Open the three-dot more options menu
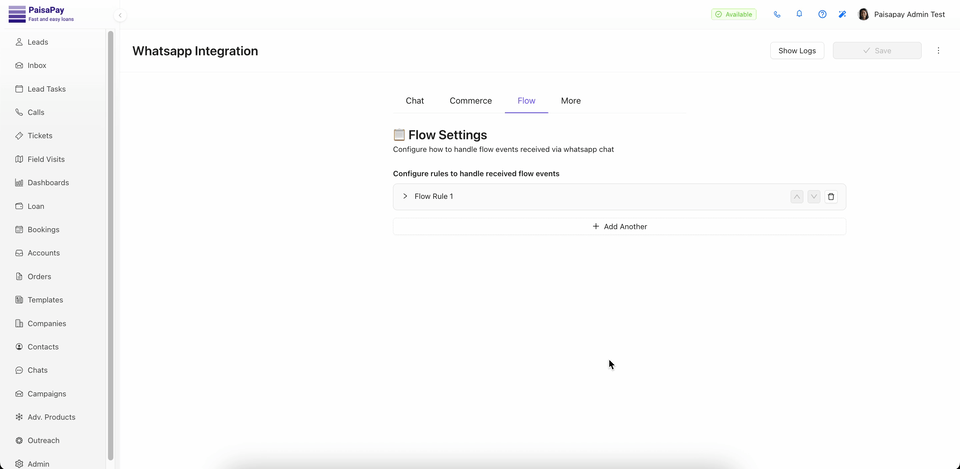This screenshot has height=469, width=960. pos(938,51)
